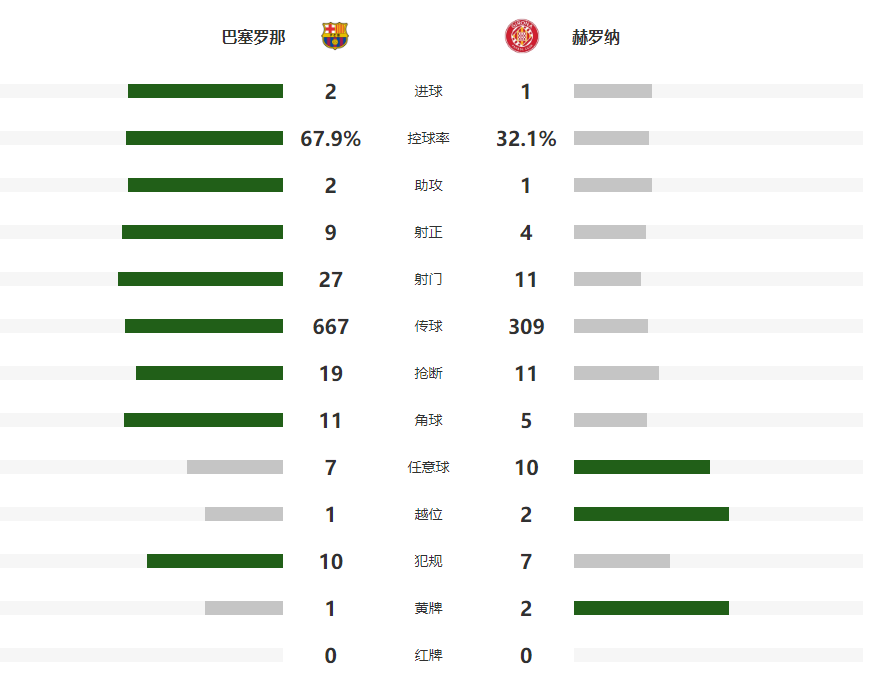Click Girona's 32.1% possession value
Screen dimensions: 872x673
pyautogui.click(x=526, y=139)
